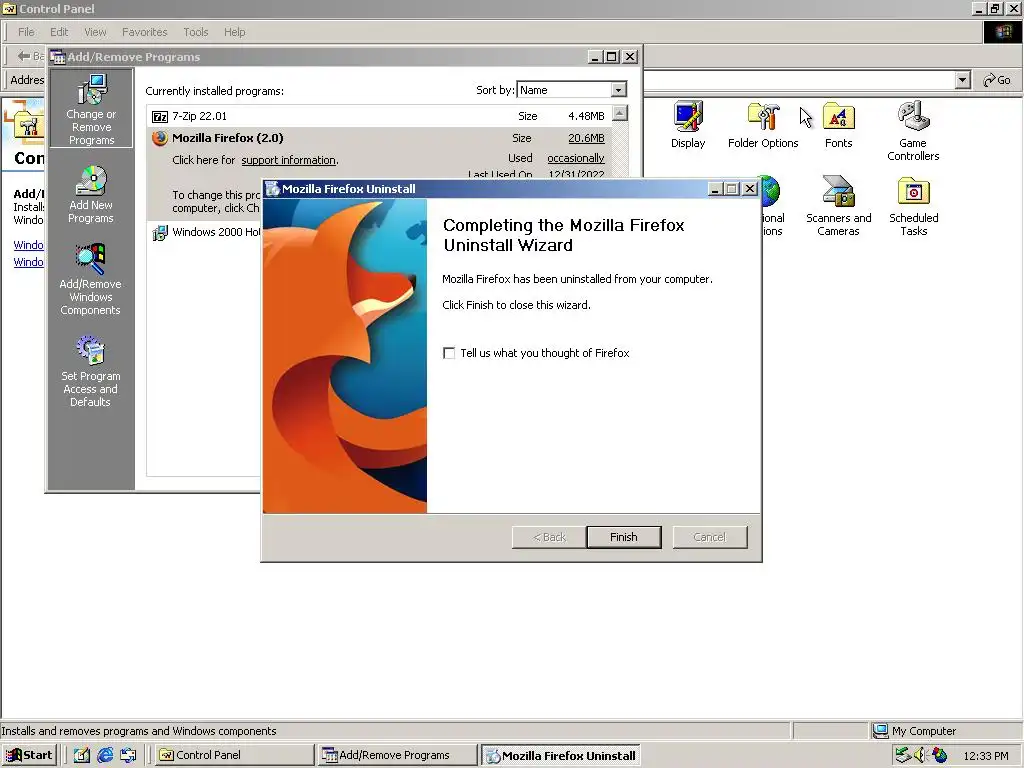Click Finish in the Firefox Uninstall wizard
Viewport: 1024px width, 768px height.
[624, 537]
